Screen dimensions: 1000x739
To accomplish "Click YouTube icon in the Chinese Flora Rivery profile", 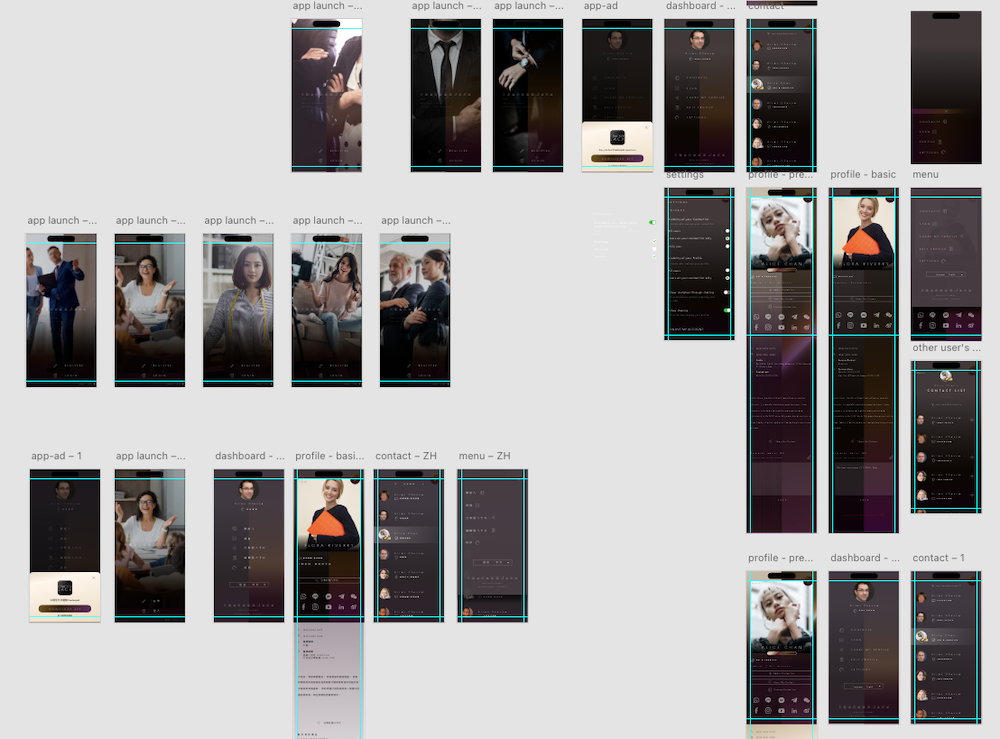I will (x=328, y=607).
